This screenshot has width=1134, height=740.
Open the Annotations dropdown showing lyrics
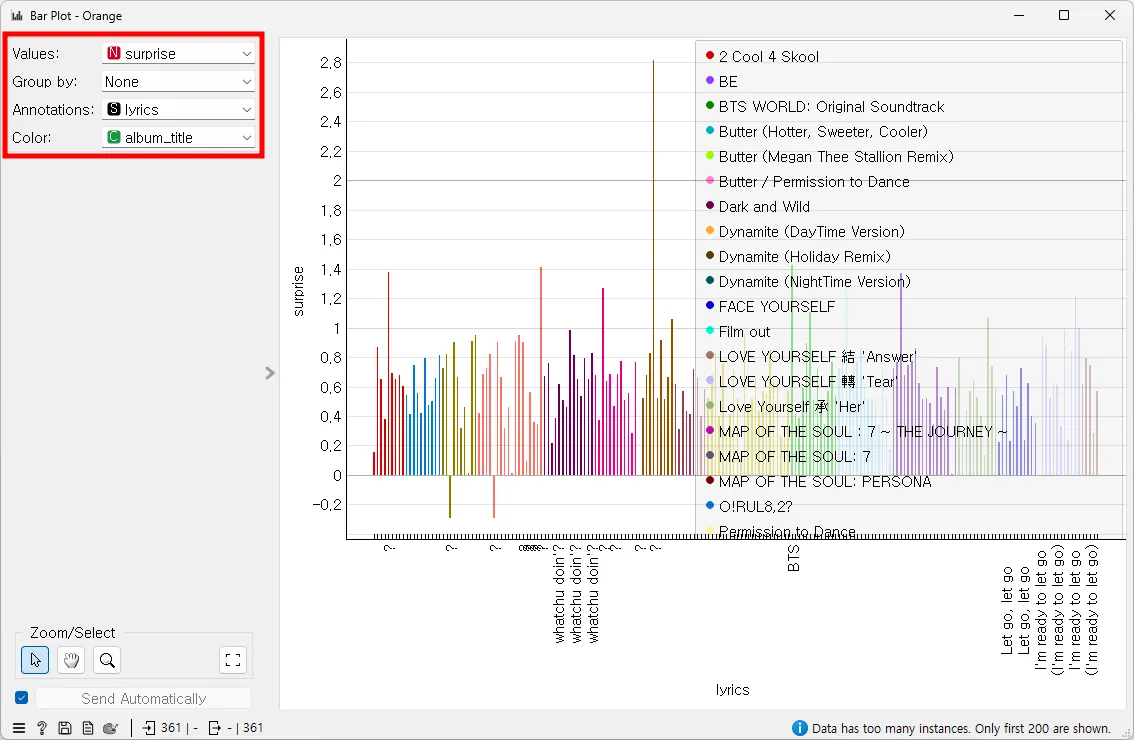coord(179,110)
